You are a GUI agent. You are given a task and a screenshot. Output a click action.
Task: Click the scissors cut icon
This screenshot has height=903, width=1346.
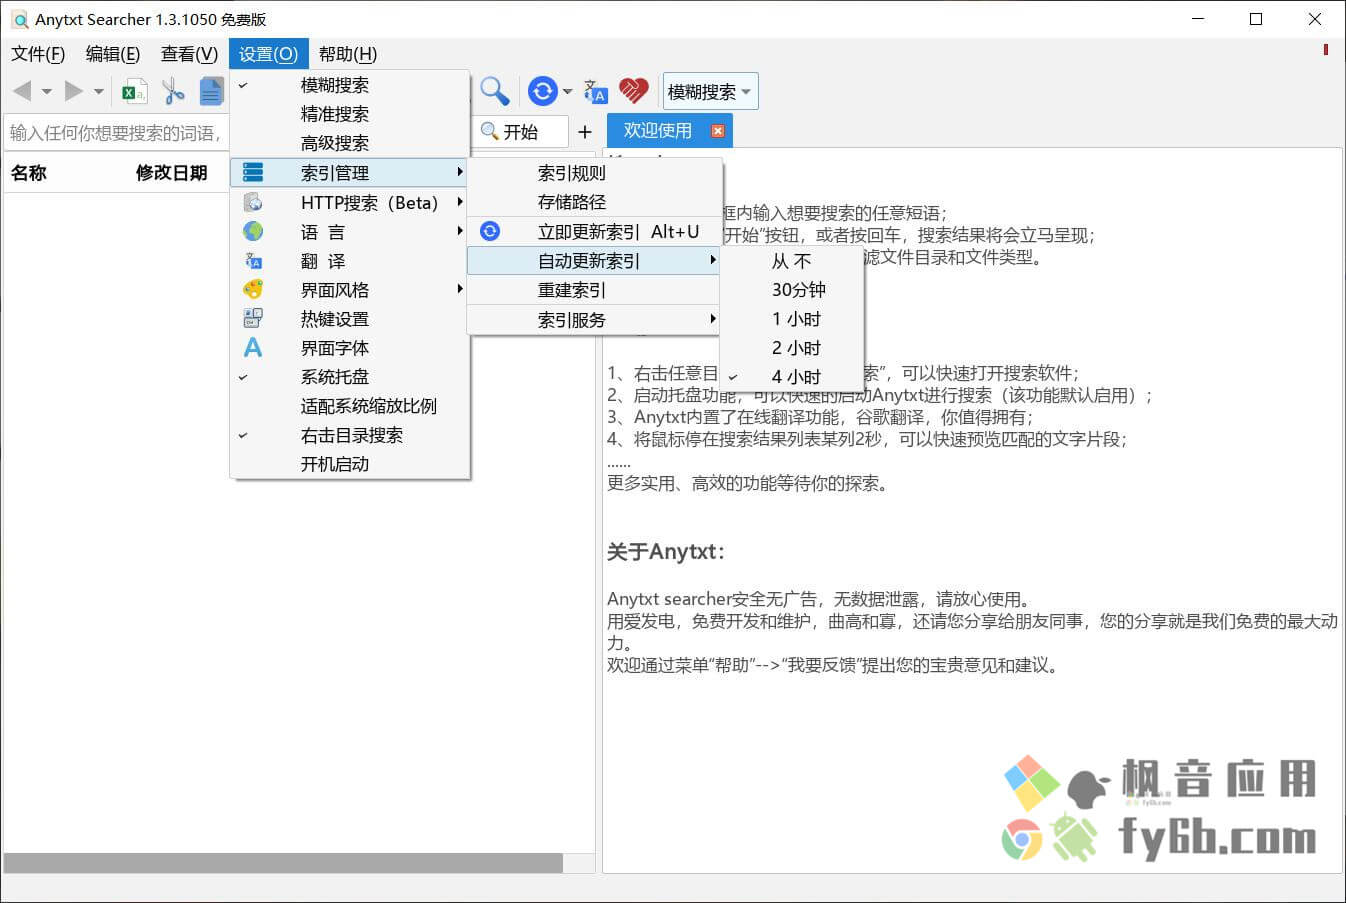(173, 92)
